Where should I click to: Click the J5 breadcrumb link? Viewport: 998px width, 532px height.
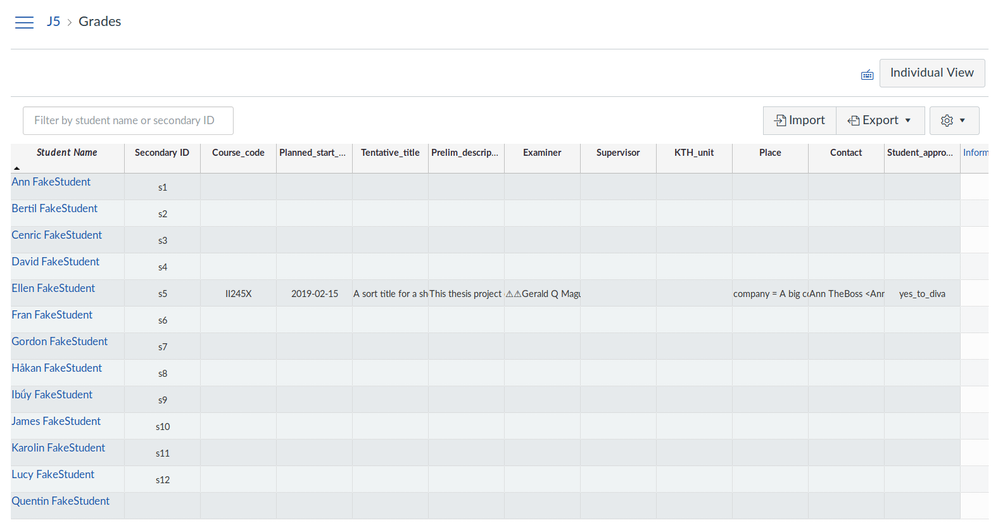[x=53, y=22]
